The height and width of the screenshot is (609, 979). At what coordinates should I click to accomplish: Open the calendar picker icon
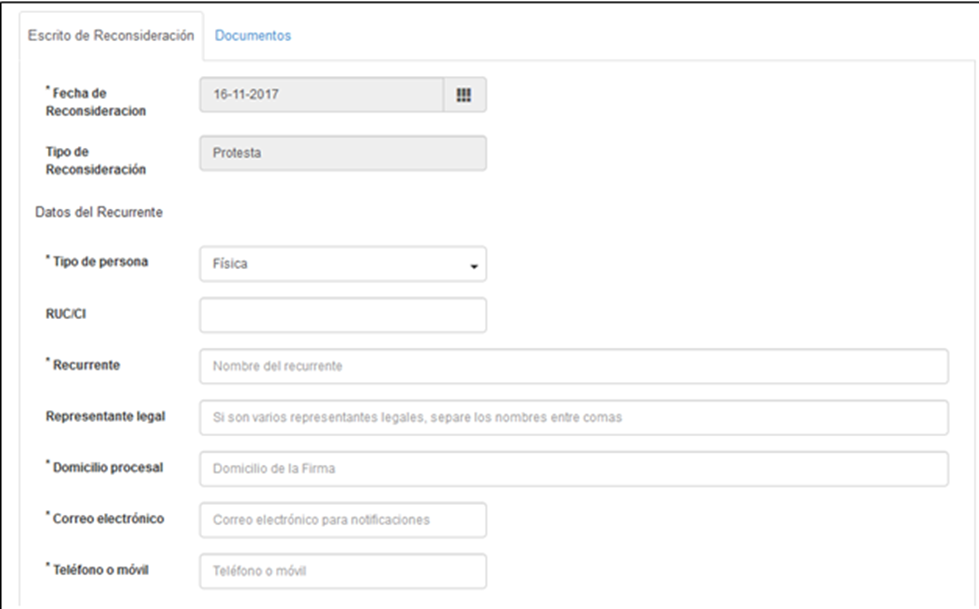[464, 95]
